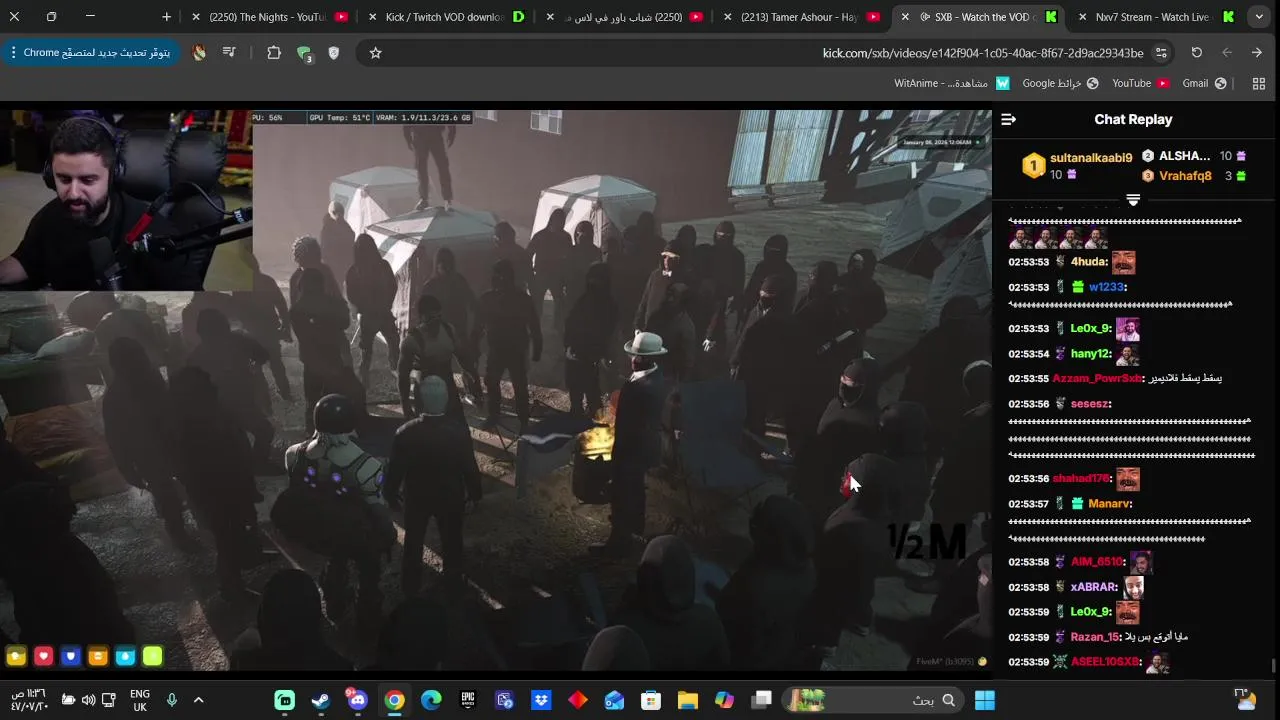Click the 02:53:57 timestamp in chat
This screenshot has width=1280, height=720.
click(x=1028, y=504)
